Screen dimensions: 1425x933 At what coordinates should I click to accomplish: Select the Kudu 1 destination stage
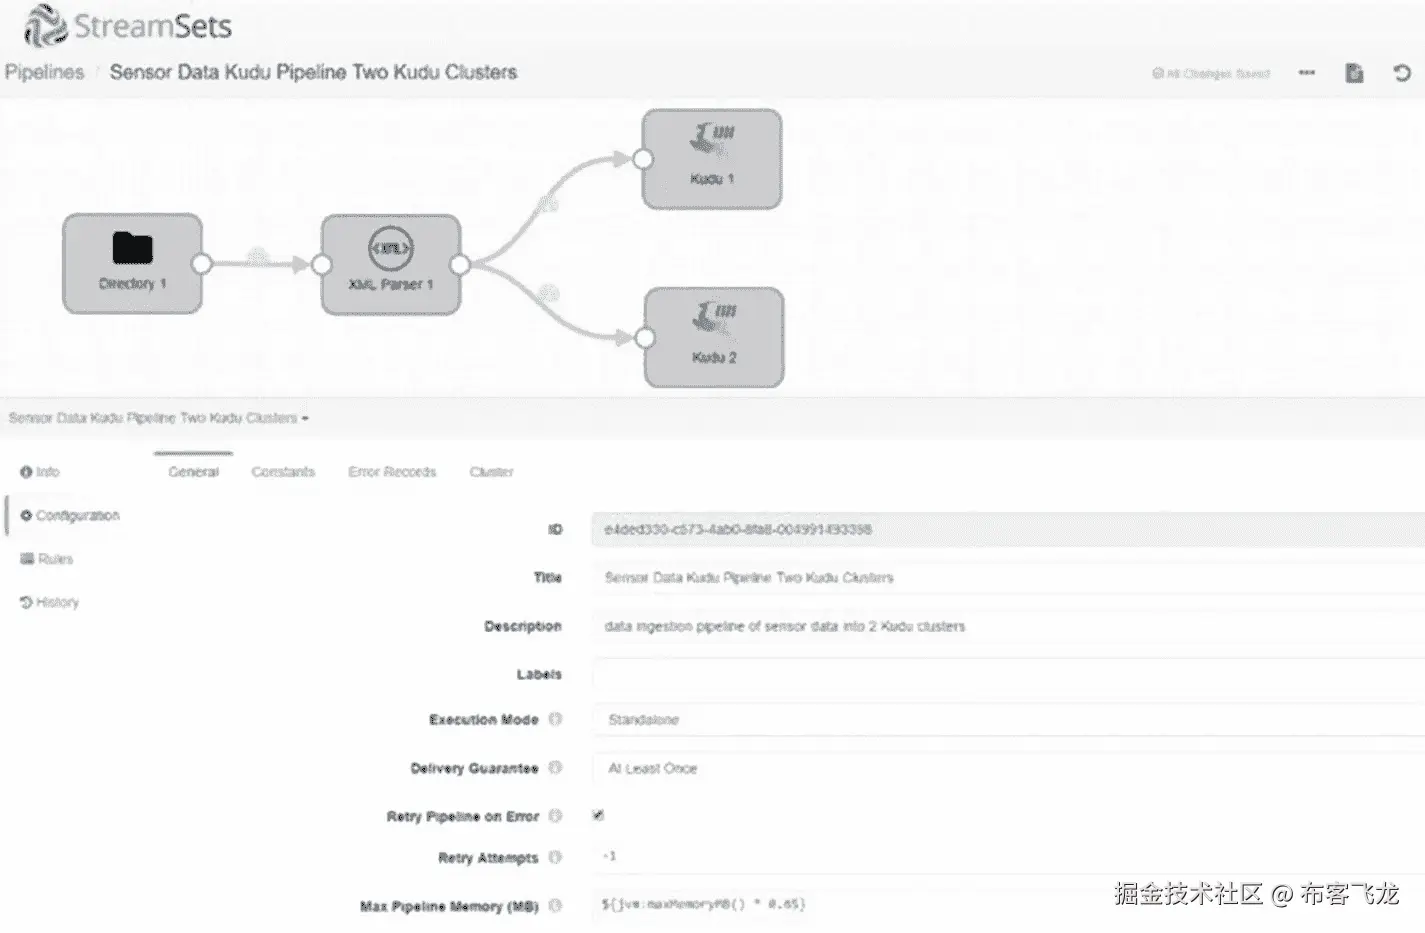(x=712, y=159)
